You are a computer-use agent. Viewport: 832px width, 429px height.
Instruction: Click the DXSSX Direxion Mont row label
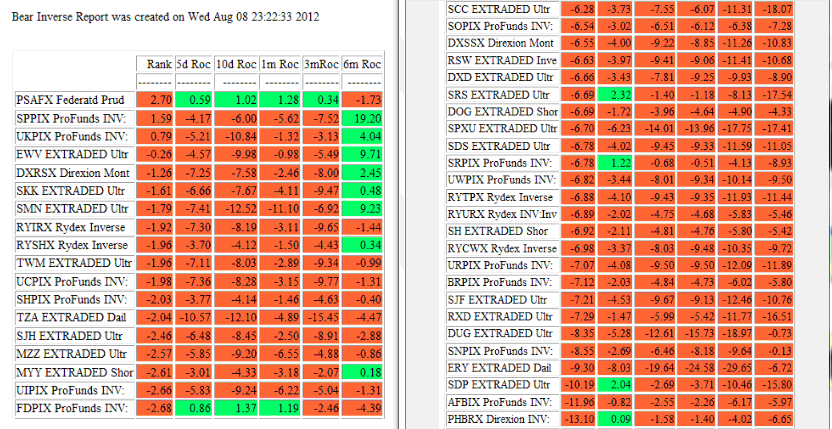coord(502,43)
